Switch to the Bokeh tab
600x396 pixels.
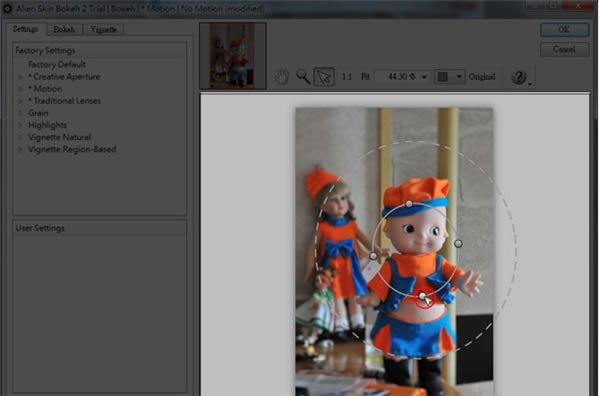64,29
